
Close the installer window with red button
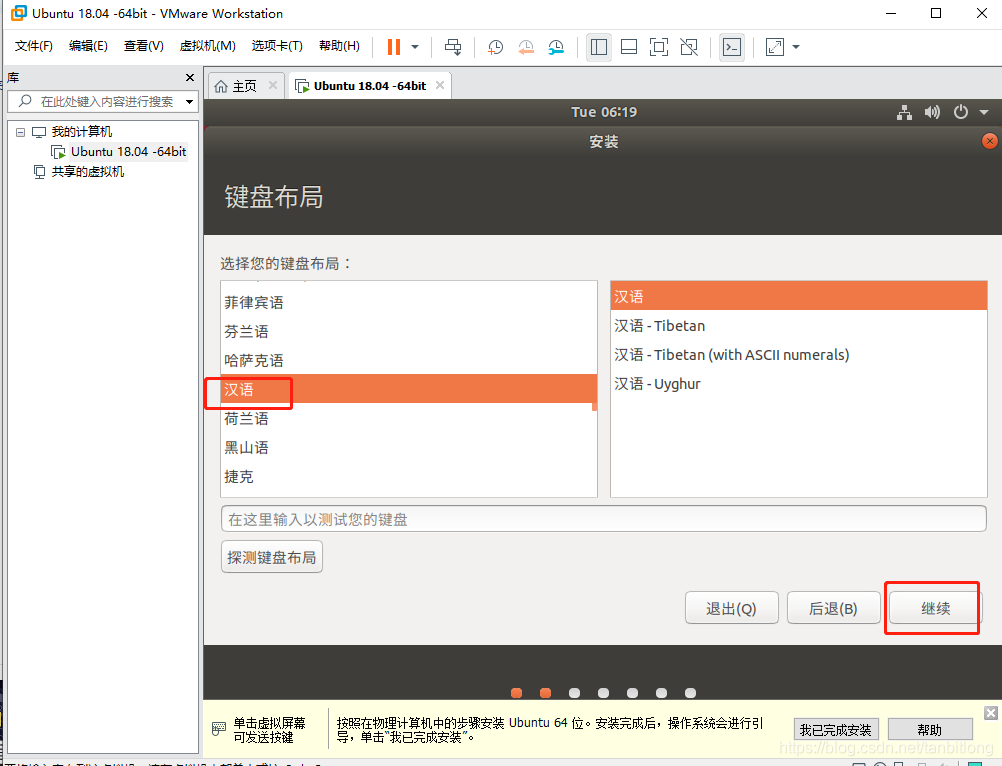[989, 141]
